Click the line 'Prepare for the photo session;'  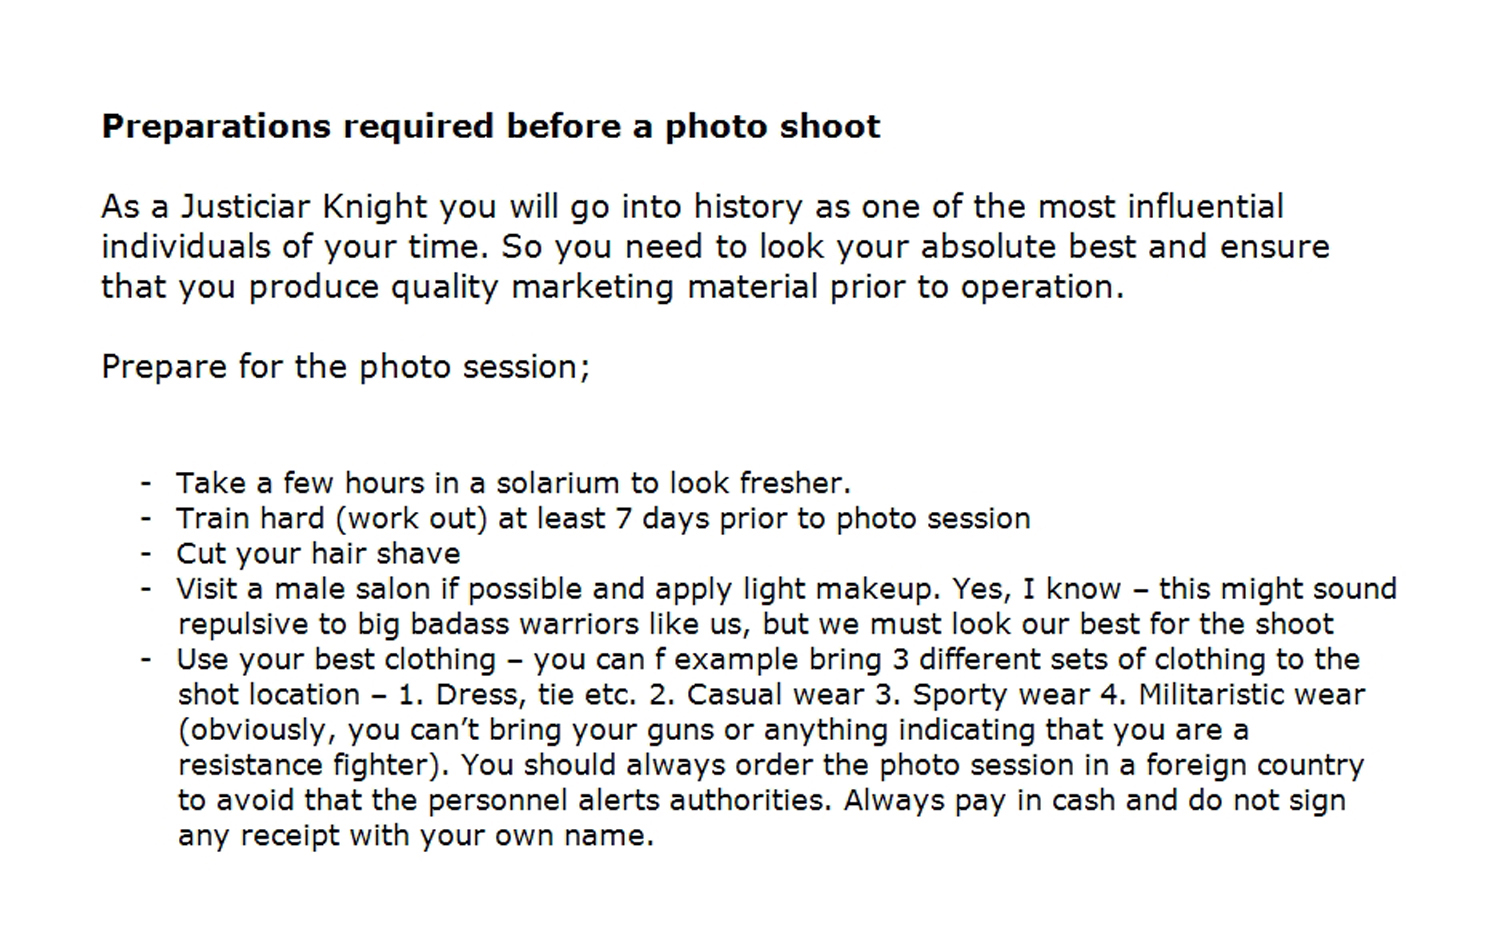[345, 367]
